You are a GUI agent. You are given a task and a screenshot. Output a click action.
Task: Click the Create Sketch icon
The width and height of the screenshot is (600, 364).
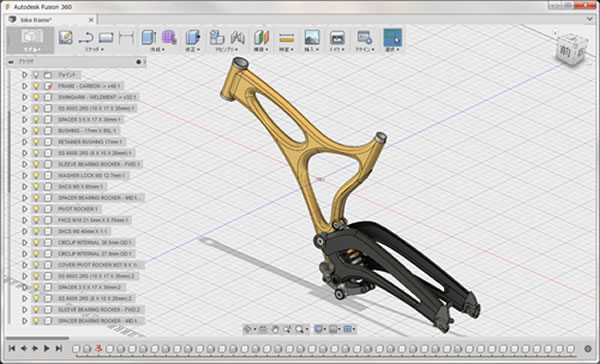[66, 38]
